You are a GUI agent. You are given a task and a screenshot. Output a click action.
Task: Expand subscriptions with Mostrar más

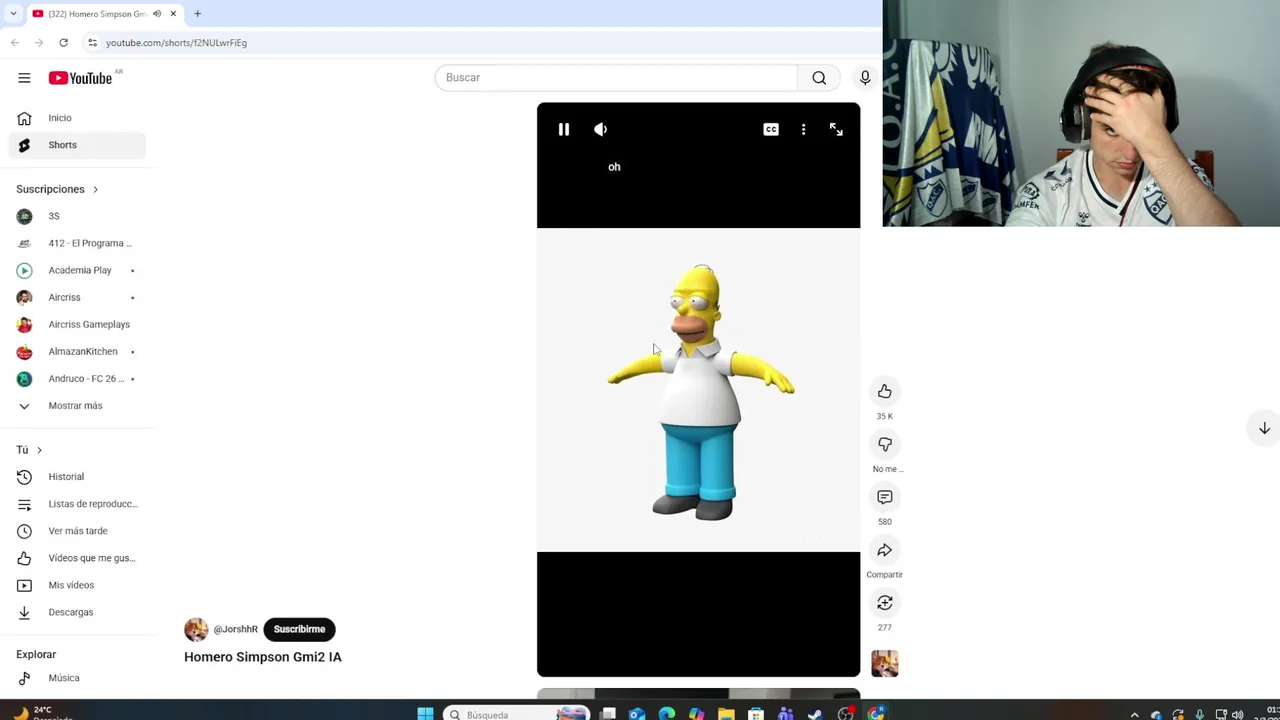pos(78,406)
